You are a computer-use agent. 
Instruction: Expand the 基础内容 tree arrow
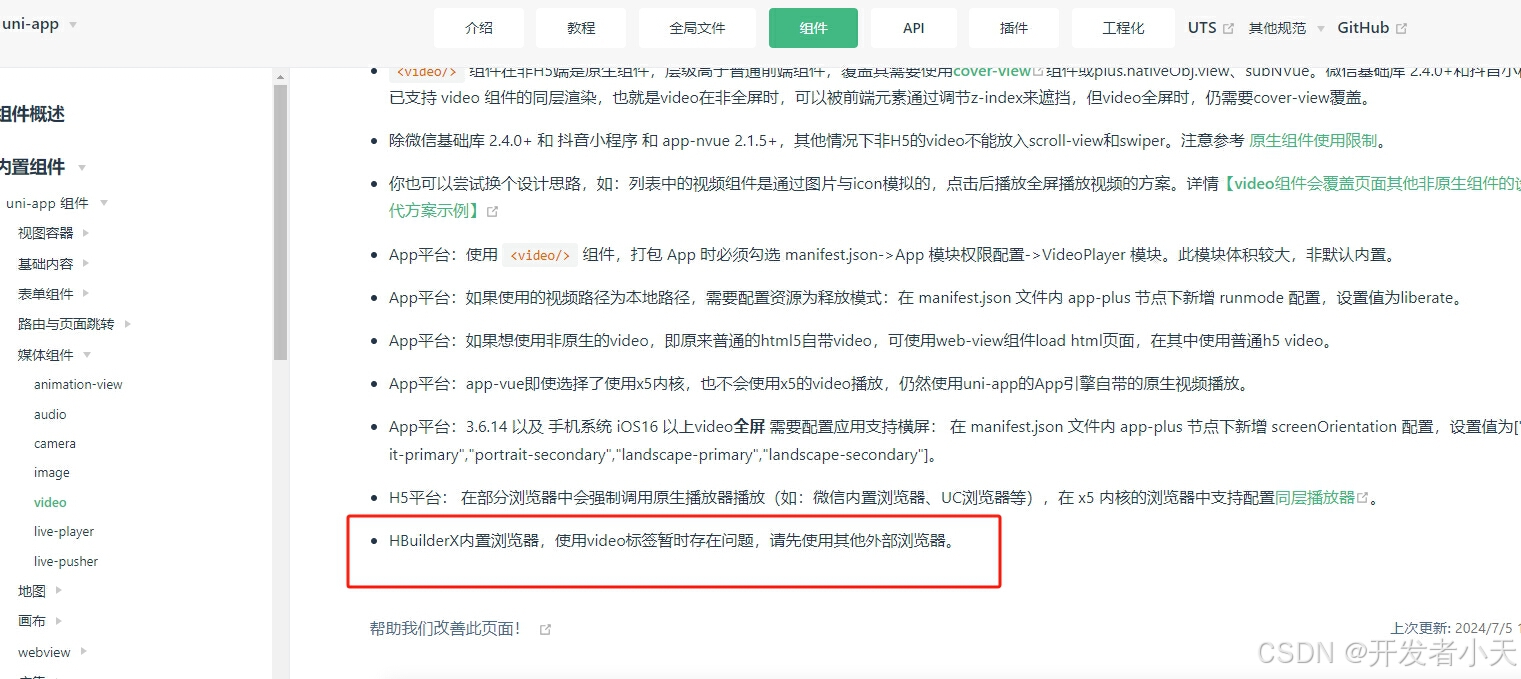[x=86, y=263]
